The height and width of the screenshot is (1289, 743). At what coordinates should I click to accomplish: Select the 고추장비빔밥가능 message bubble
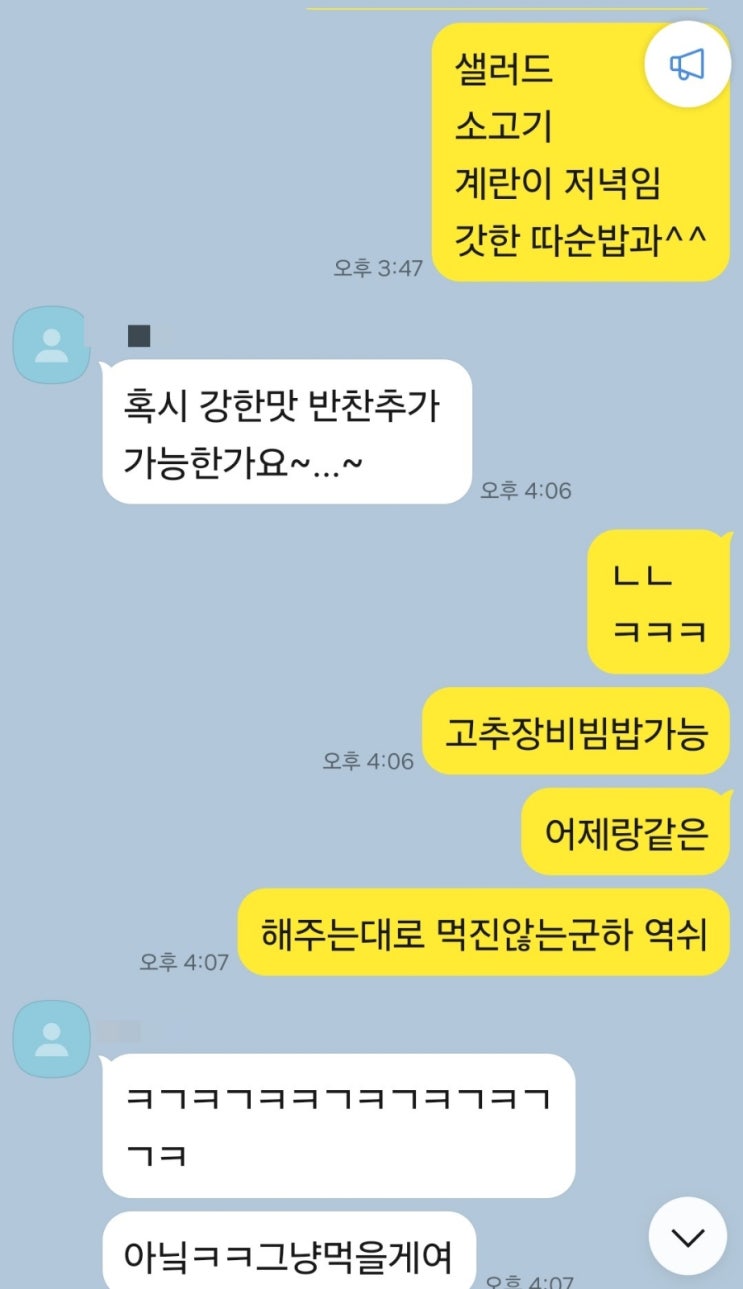(x=576, y=731)
